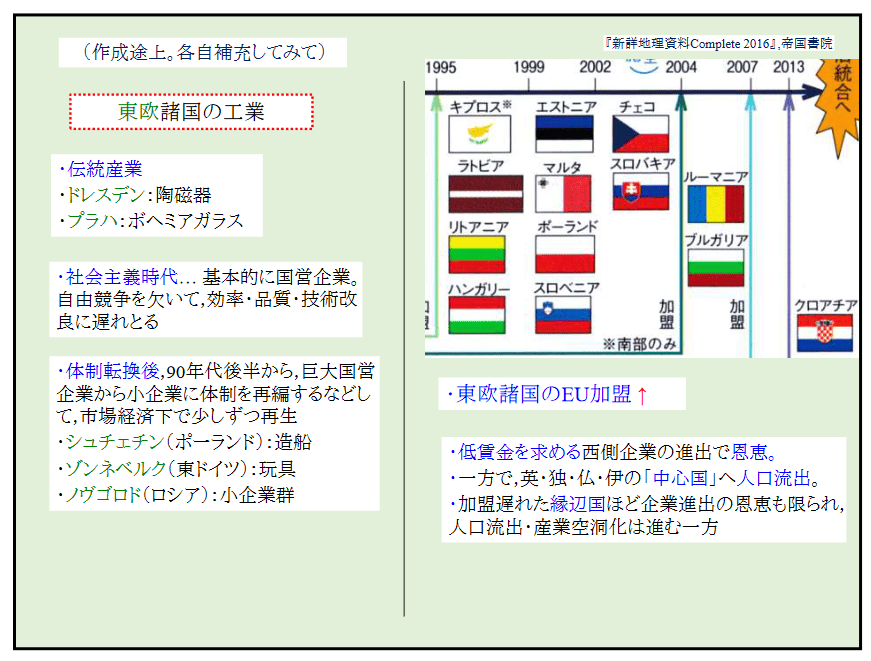
Task: Select the Poland (ポーランド) flag
Action: click(564, 254)
